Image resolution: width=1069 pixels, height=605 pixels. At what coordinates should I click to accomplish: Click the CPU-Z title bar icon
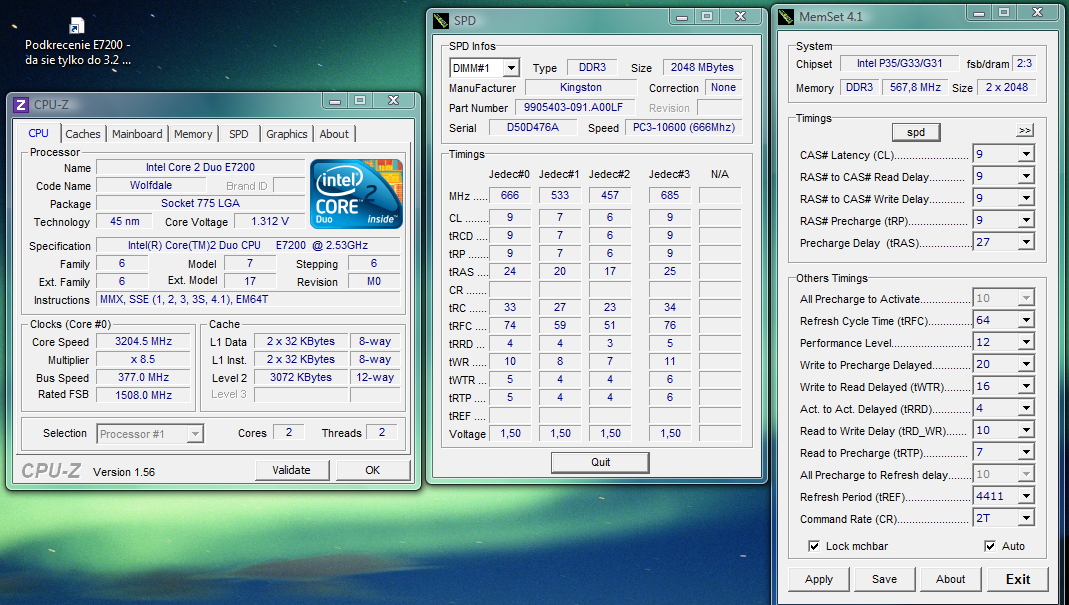(x=21, y=104)
